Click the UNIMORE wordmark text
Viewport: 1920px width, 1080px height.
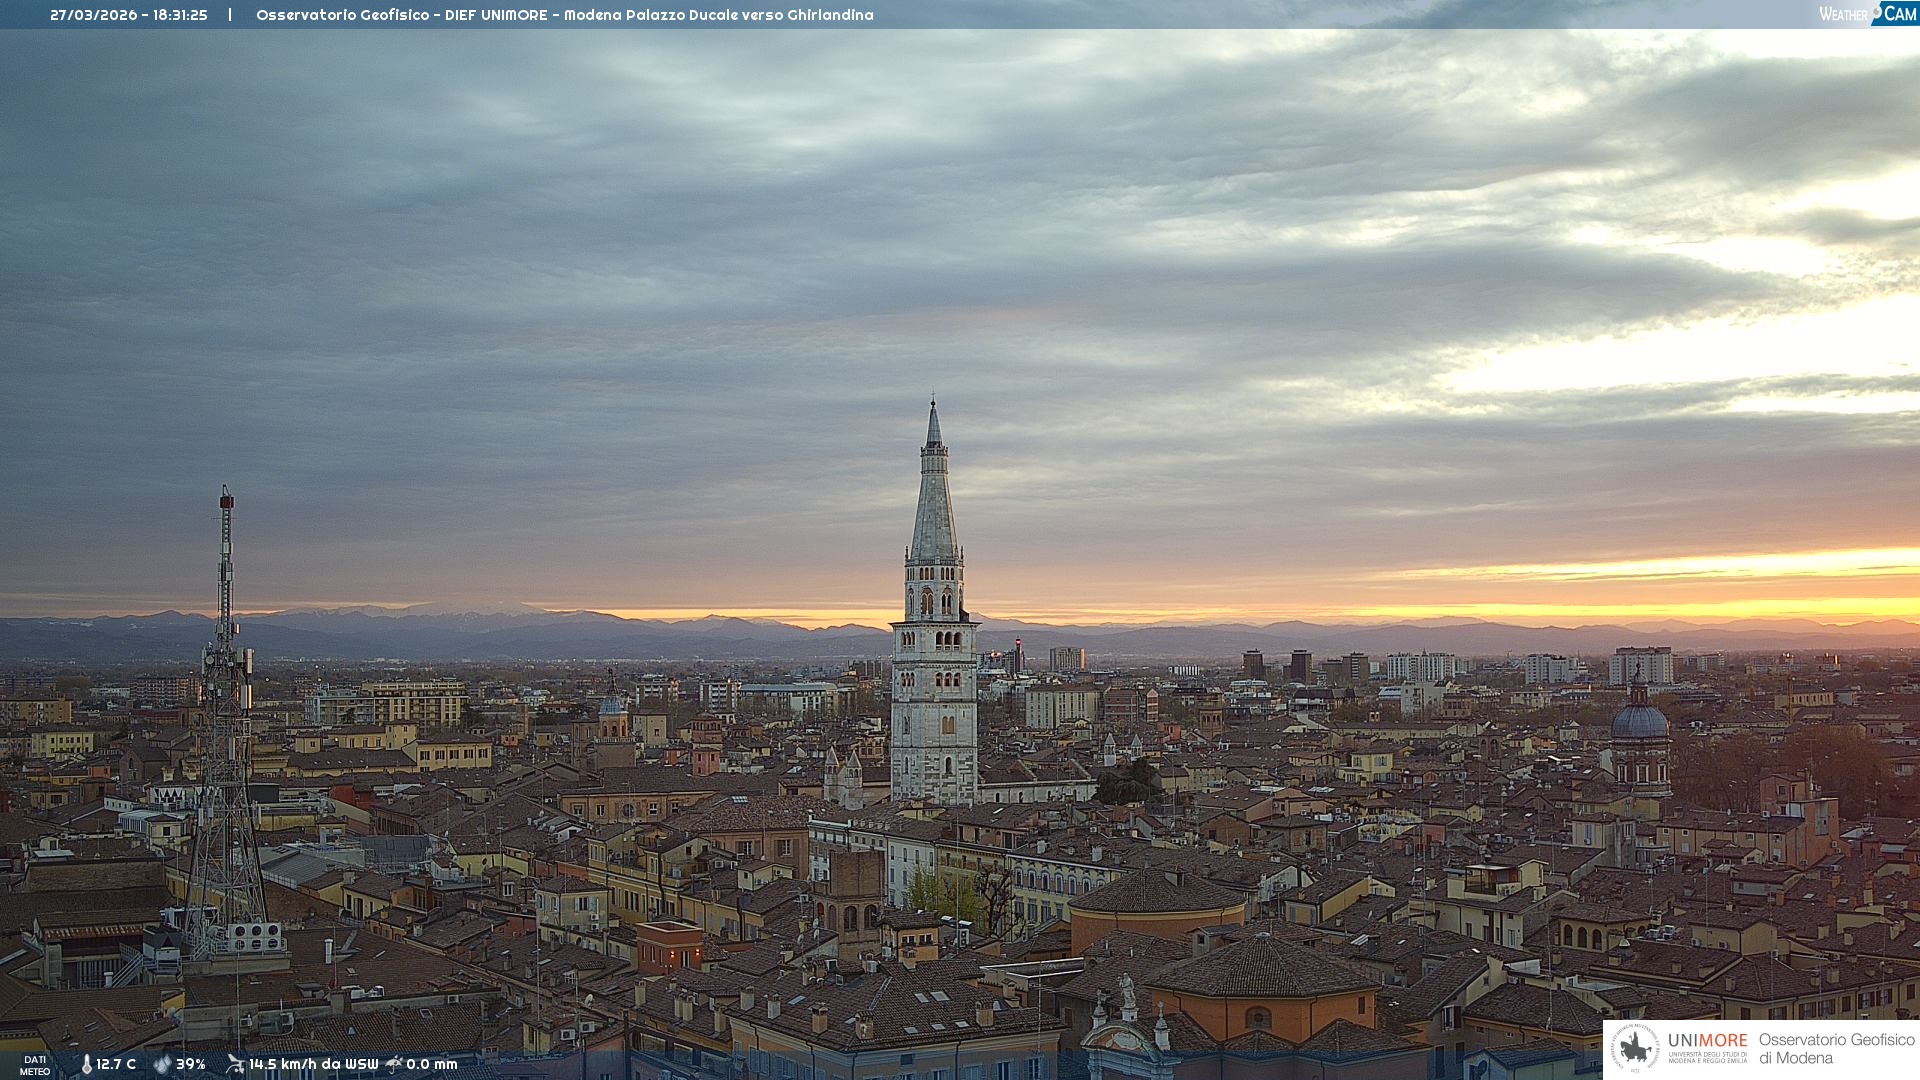coord(1707,1040)
